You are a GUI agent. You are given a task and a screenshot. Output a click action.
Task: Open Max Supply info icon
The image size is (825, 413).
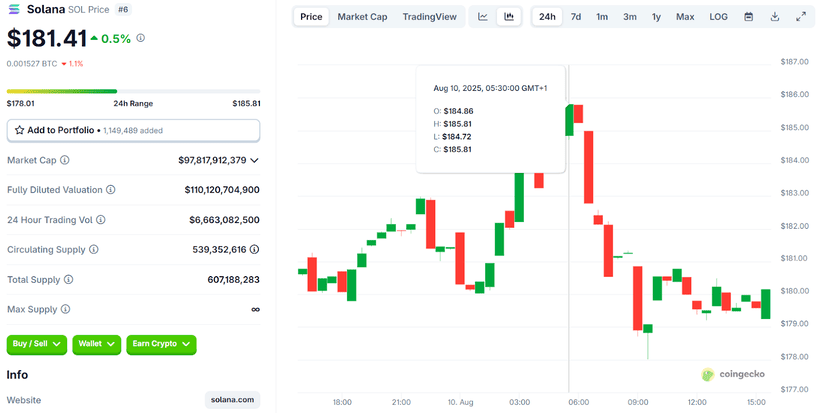click(x=65, y=309)
